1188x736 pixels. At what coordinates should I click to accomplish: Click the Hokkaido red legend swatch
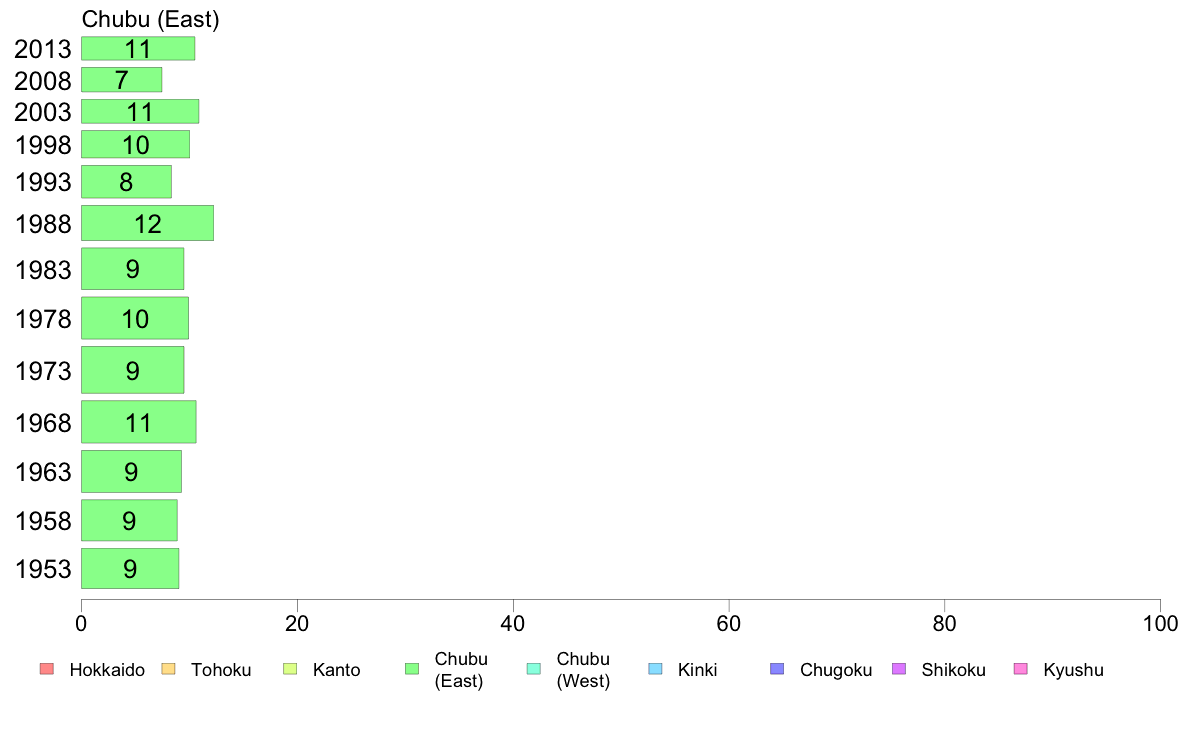point(47,669)
